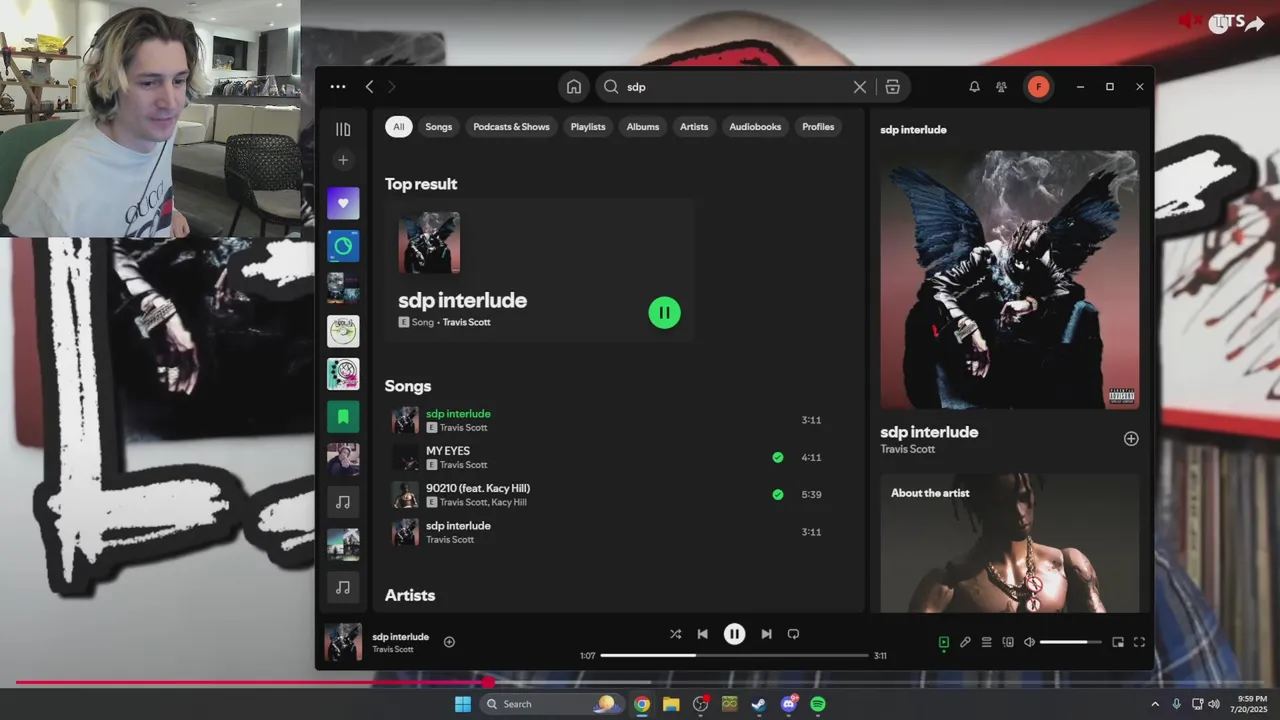
Task: Seek within the song progress bar
Action: (734, 655)
